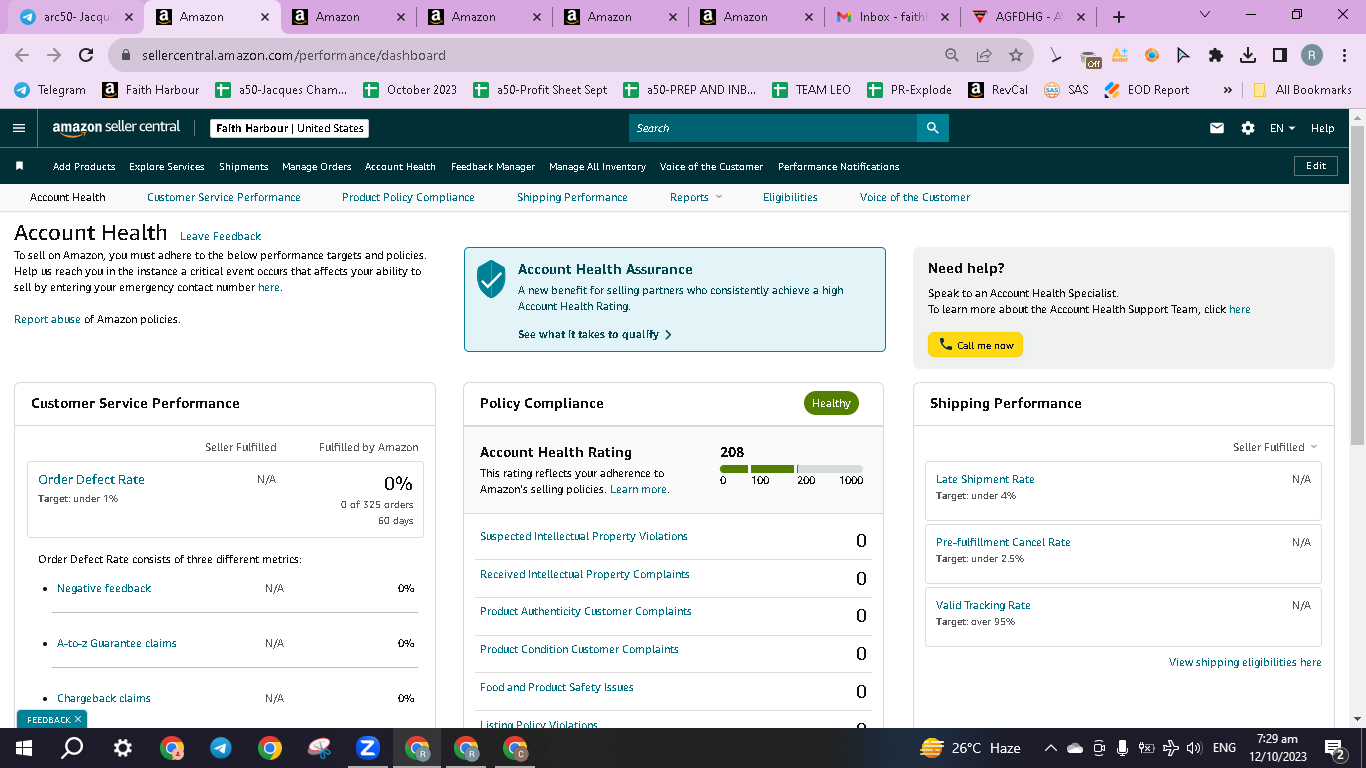Open Performance Notifications menu item
Viewport: 1366px width, 768px height.
[839, 166]
